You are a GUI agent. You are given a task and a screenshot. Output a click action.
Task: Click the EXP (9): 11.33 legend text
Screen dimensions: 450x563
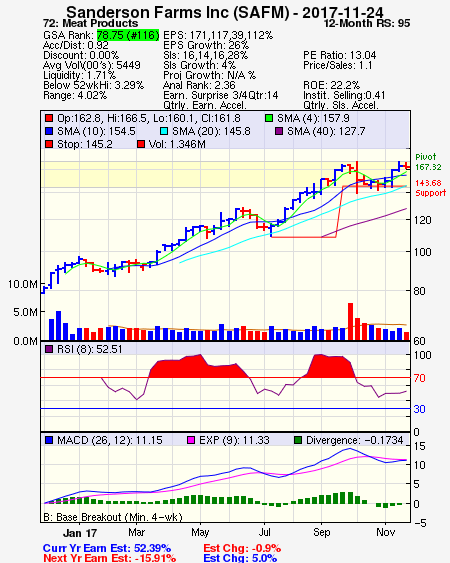[234, 440]
